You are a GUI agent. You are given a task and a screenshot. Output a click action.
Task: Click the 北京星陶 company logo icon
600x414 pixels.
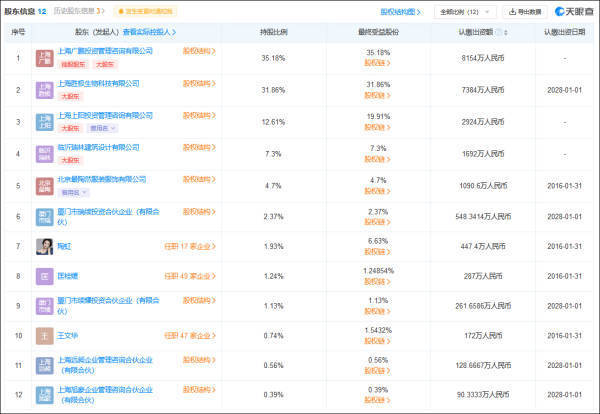click(46, 185)
